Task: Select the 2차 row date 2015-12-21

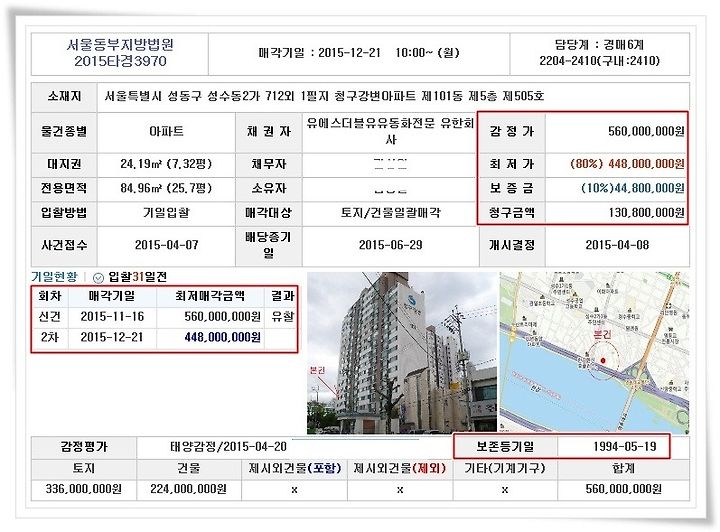Action: (112, 337)
